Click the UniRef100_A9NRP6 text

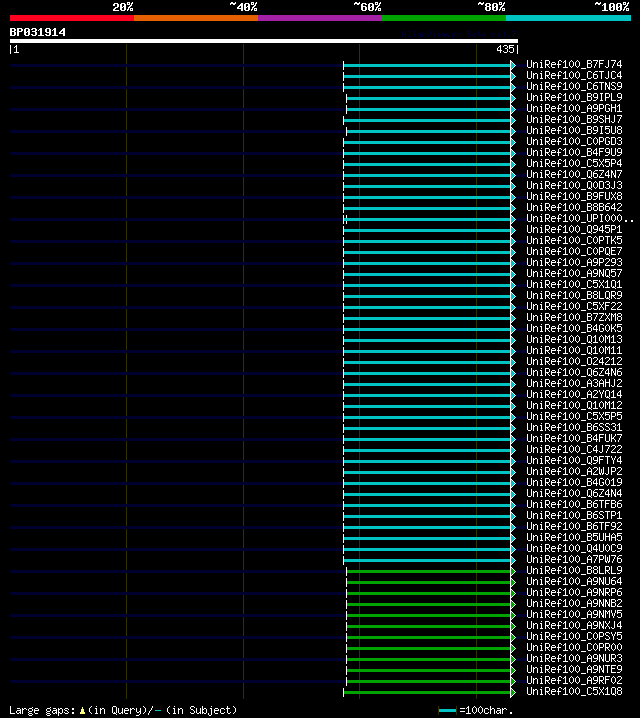point(574,592)
